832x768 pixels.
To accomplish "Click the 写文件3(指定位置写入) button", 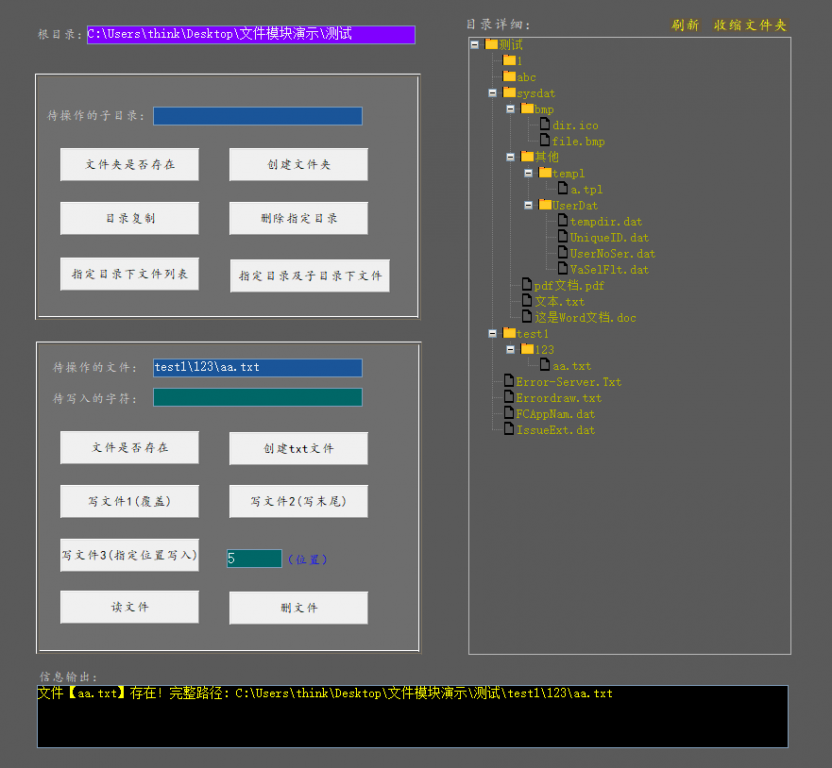I will point(129,555).
